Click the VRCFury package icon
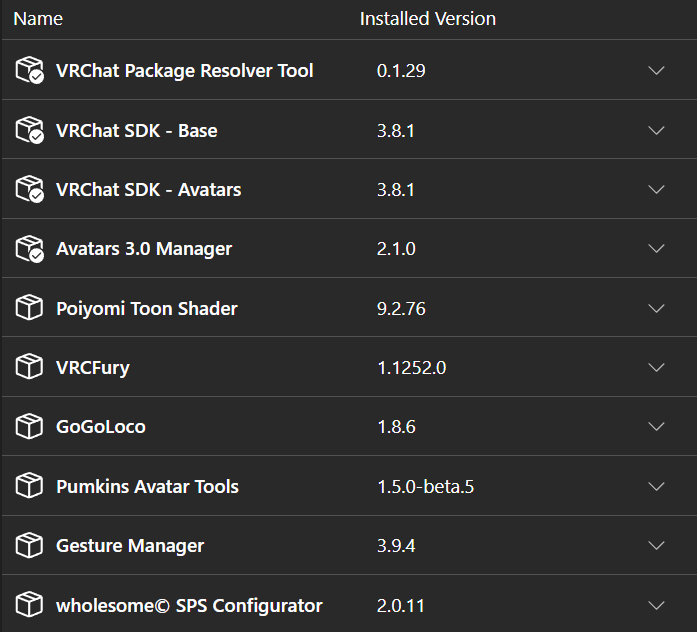Screen dimensions: 697x632 click(29, 367)
